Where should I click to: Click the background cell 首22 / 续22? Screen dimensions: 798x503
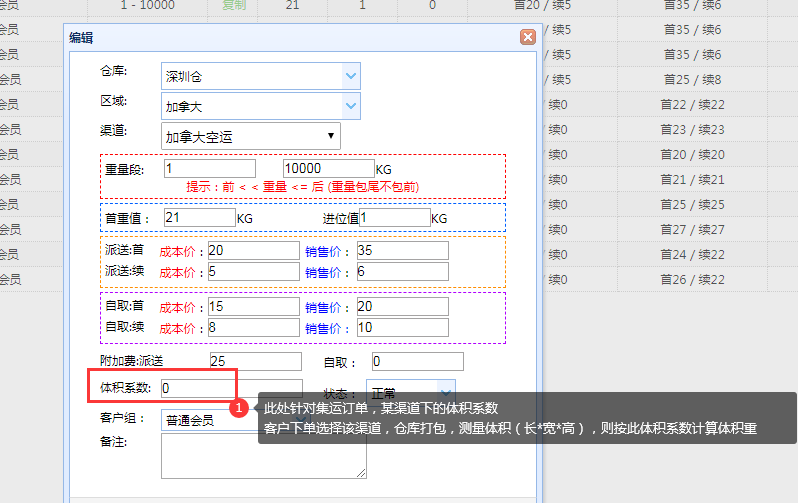click(x=692, y=104)
